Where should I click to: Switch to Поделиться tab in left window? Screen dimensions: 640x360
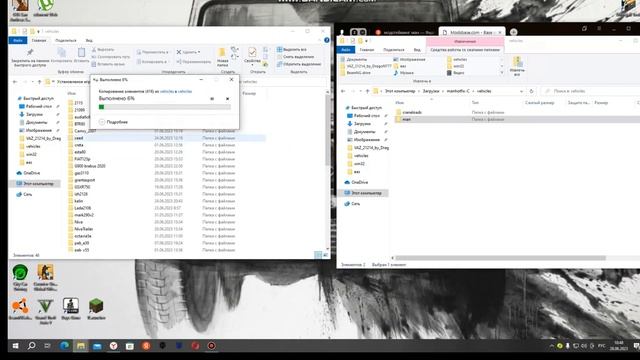[x=65, y=40]
